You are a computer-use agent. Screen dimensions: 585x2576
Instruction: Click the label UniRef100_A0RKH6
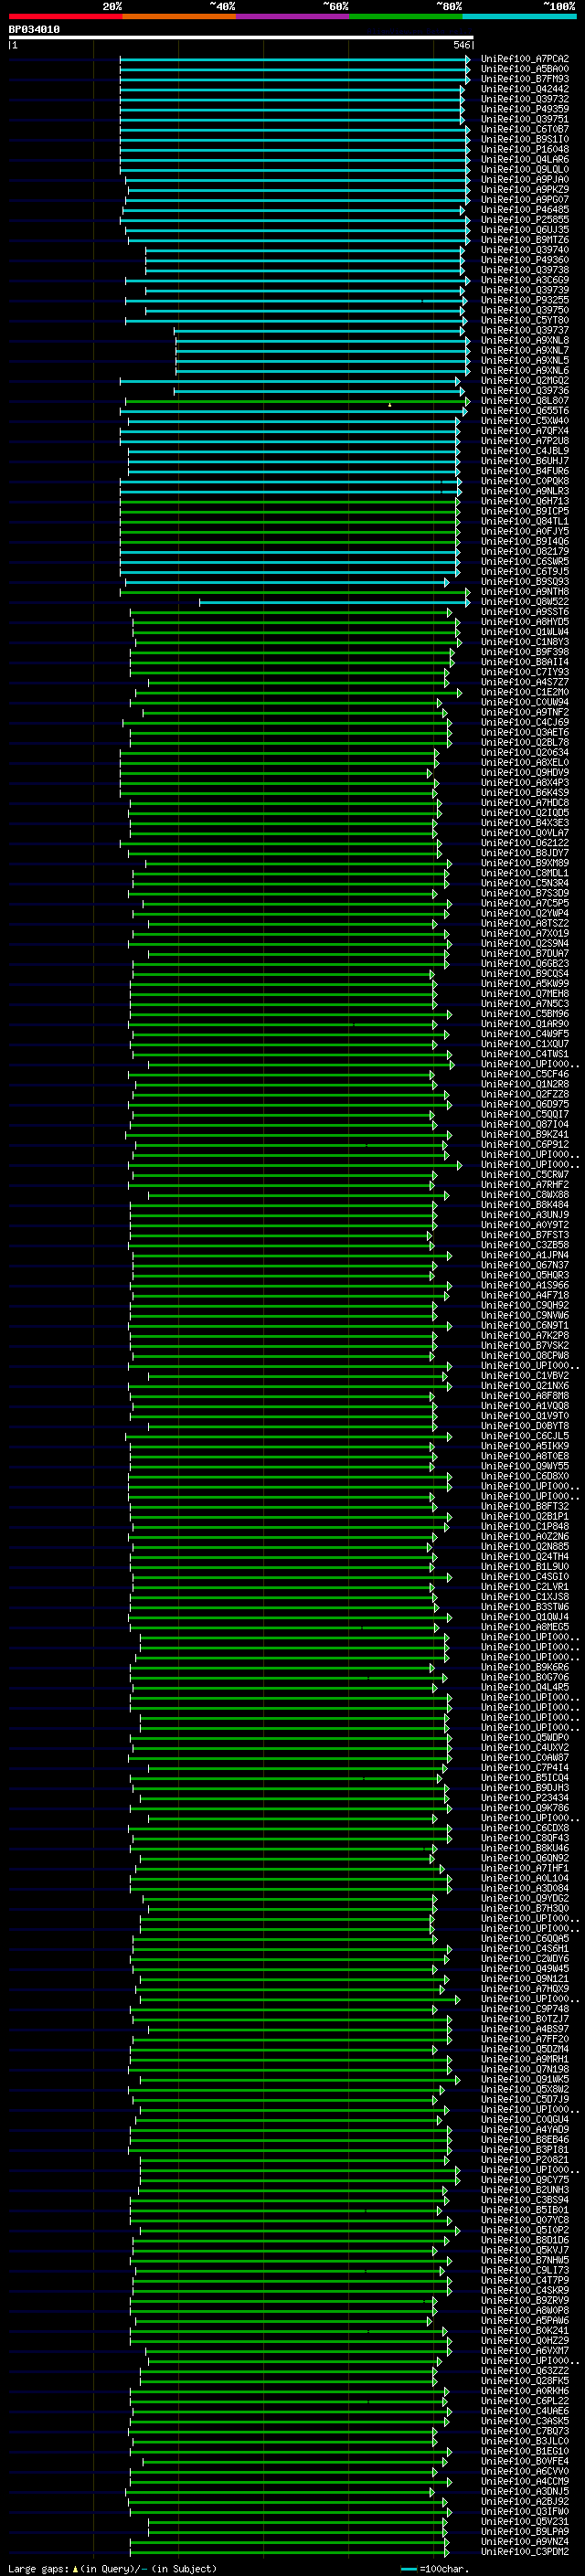click(525, 2390)
